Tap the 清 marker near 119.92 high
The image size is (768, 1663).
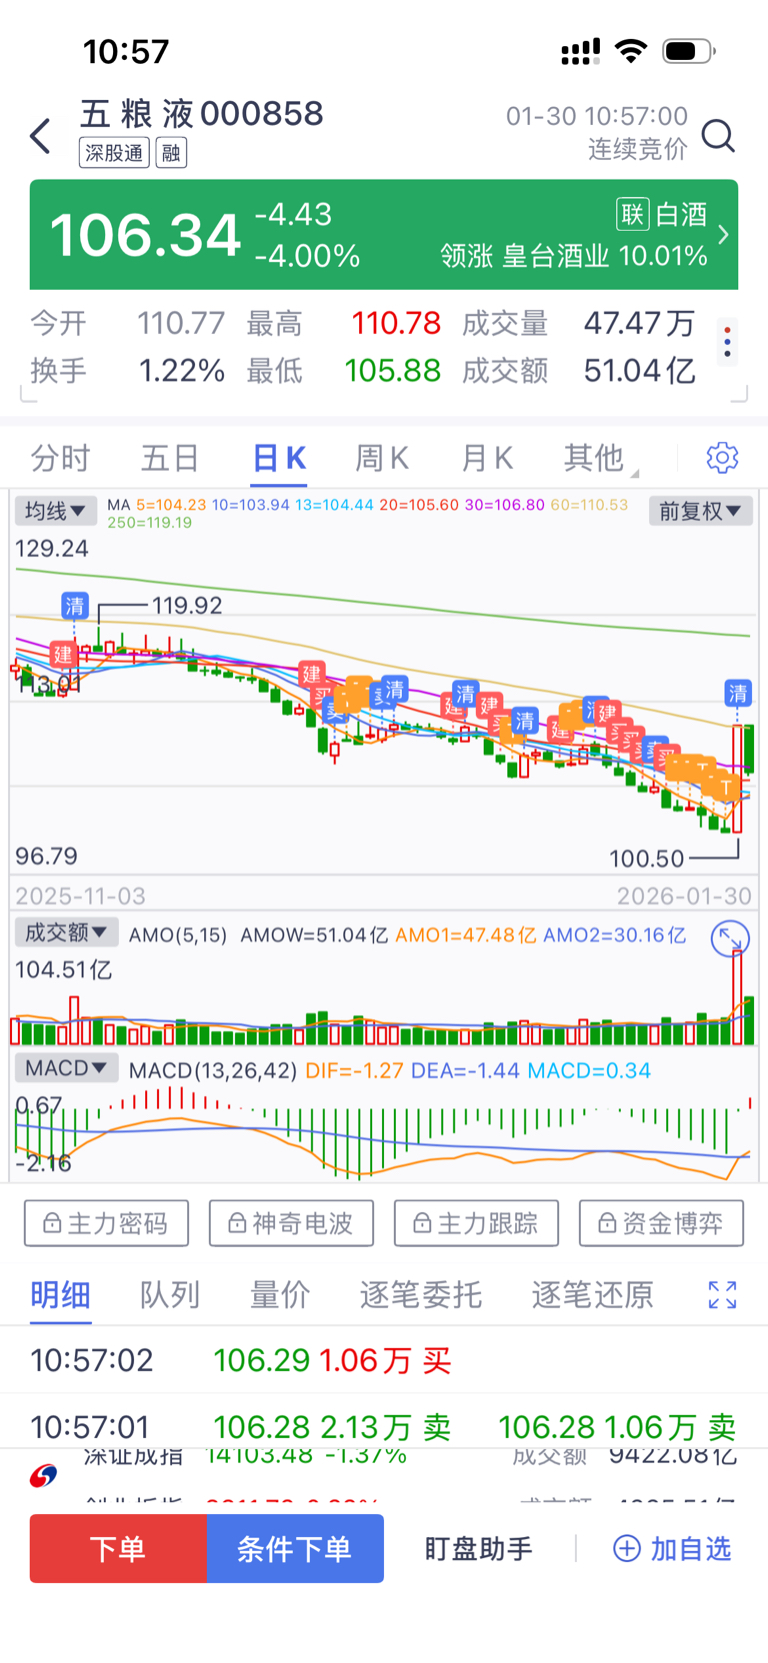tap(75, 605)
